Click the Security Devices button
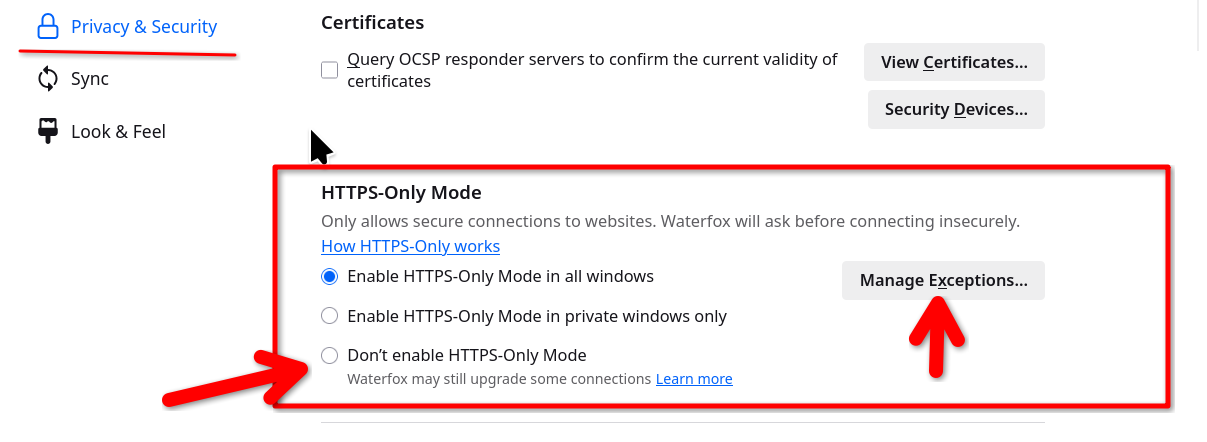The image size is (1207, 442). tap(956, 109)
